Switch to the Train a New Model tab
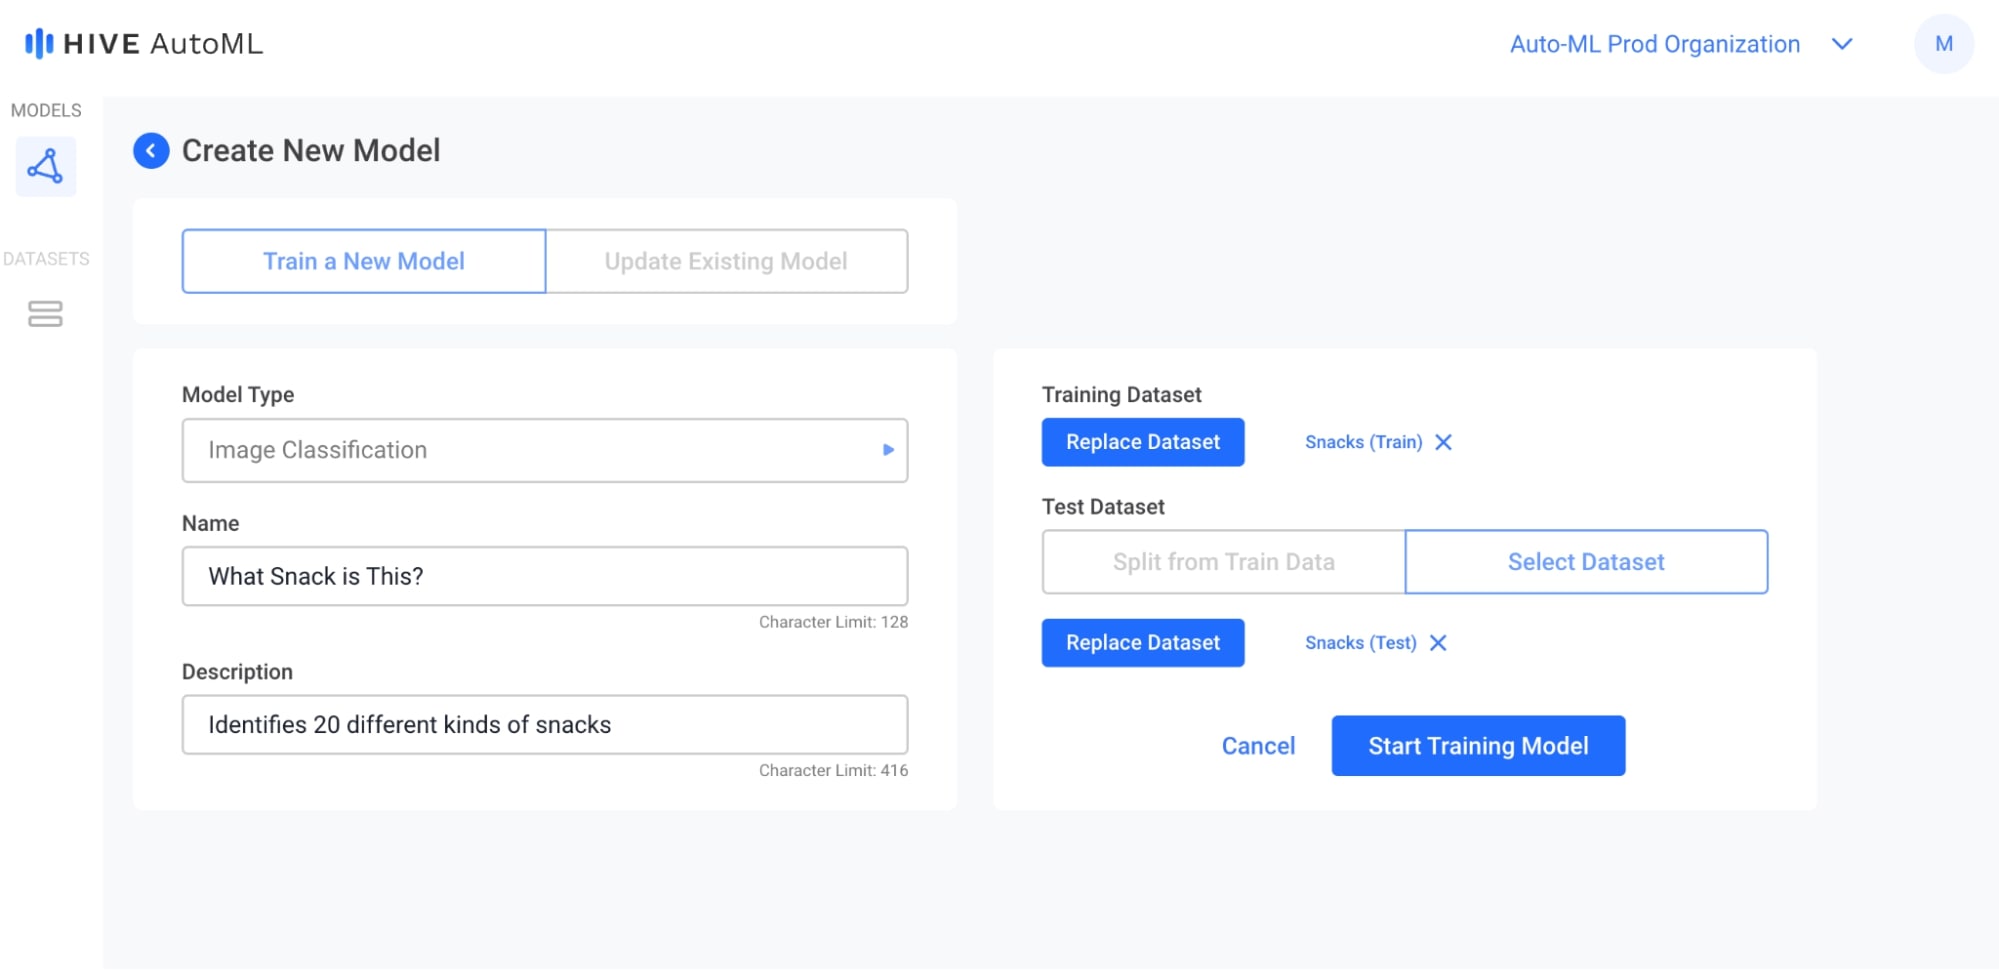The image size is (1999, 970). pos(363,261)
